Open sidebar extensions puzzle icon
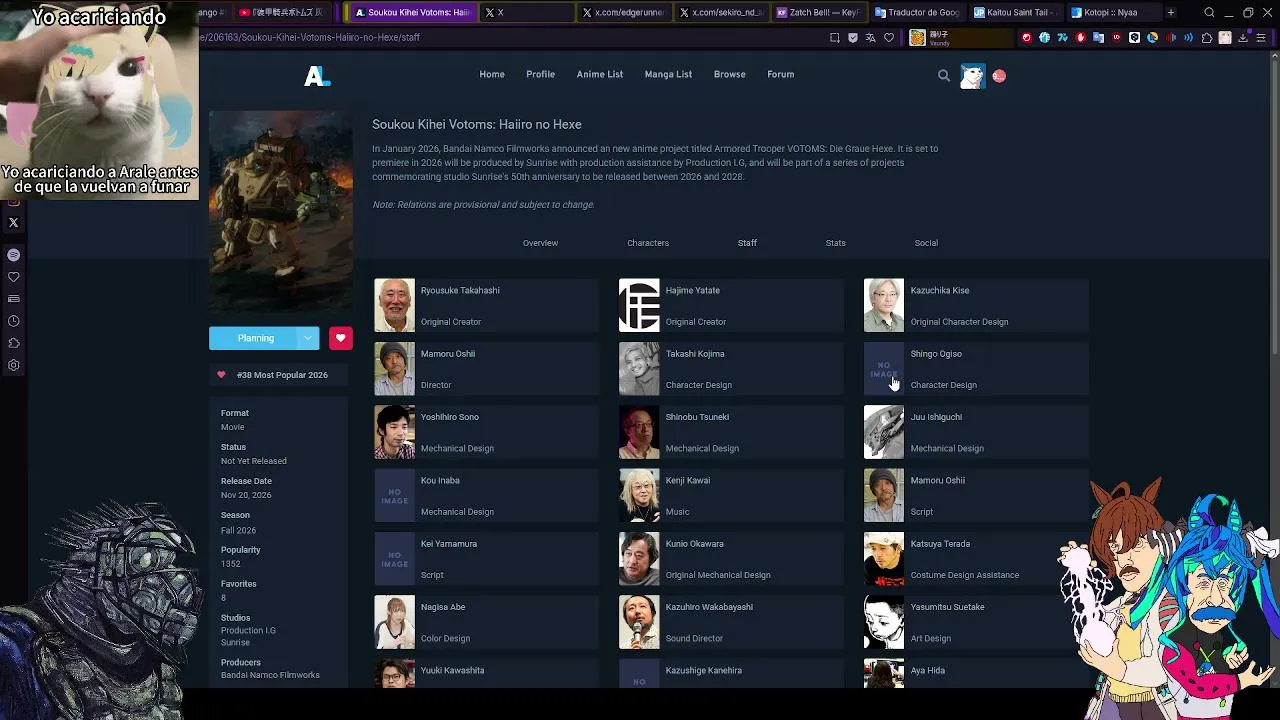The width and height of the screenshot is (1280, 720). (14, 343)
